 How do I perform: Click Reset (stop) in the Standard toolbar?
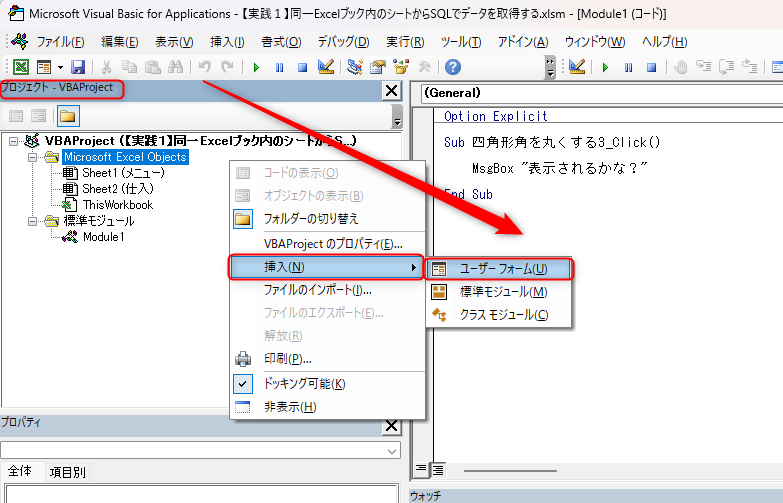pyautogui.click(x=302, y=67)
